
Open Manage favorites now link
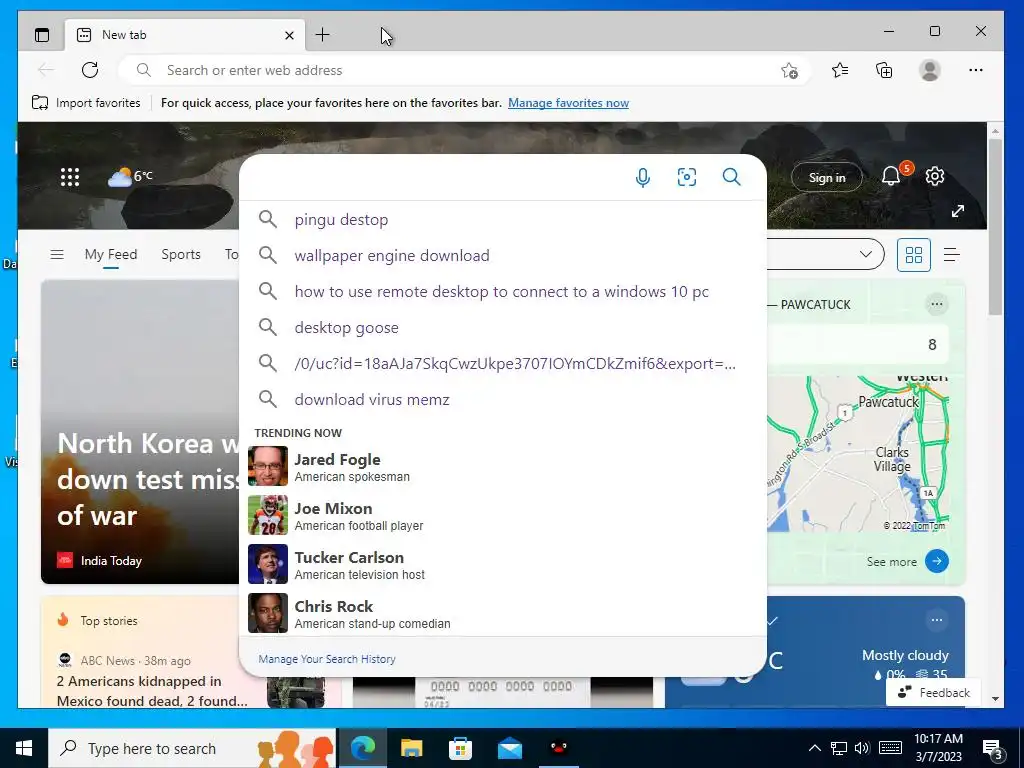(x=568, y=103)
